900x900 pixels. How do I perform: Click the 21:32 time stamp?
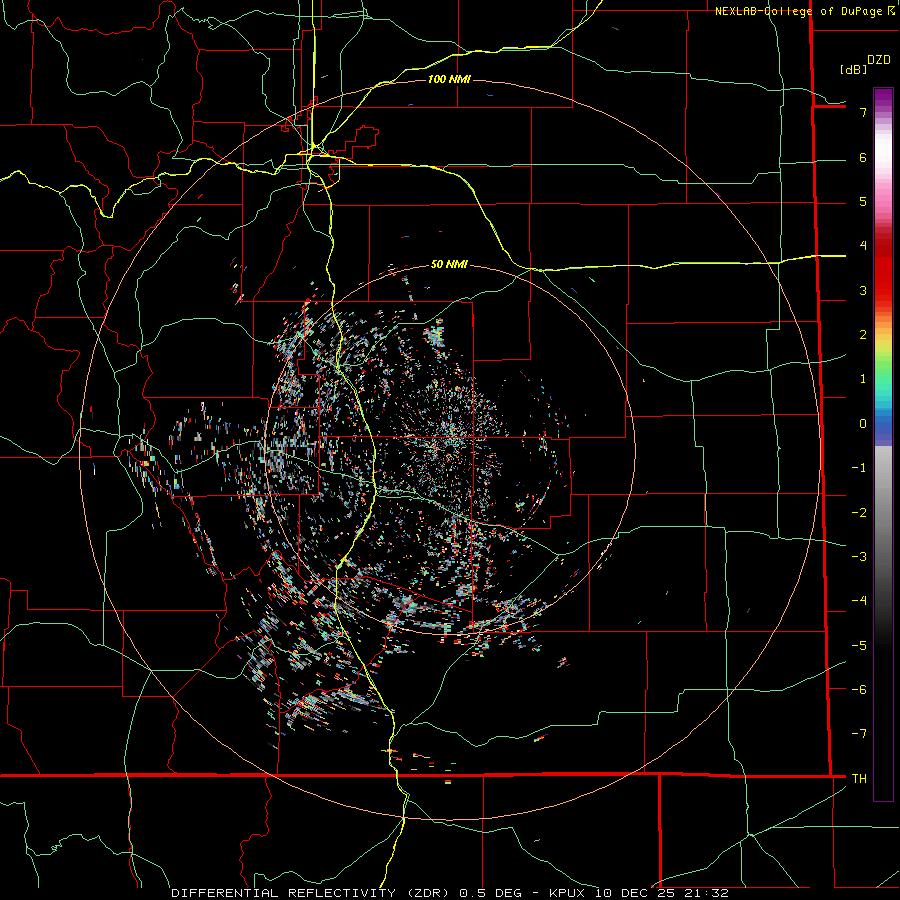click(x=705, y=893)
